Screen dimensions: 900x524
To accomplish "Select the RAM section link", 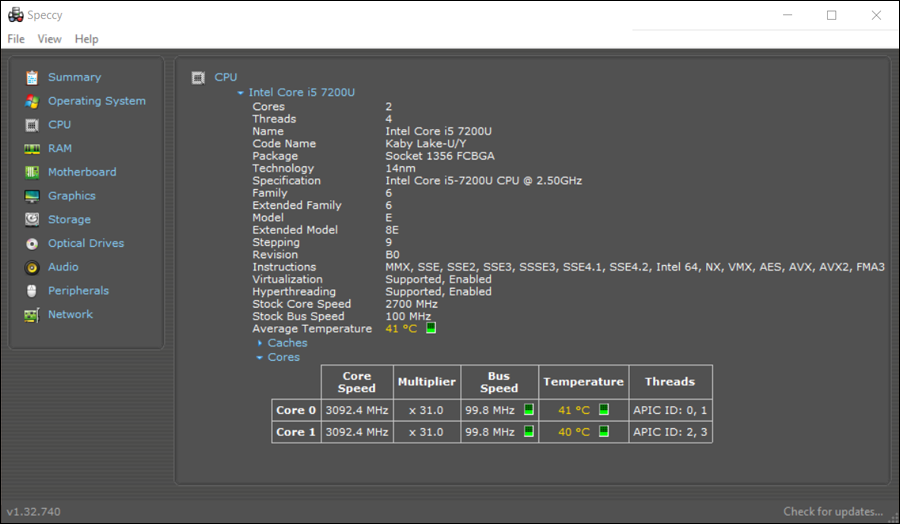I will tap(60, 149).
